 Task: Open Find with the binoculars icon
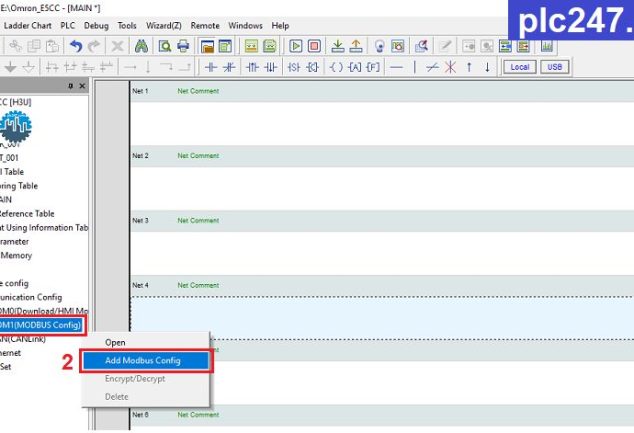[141, 46]
